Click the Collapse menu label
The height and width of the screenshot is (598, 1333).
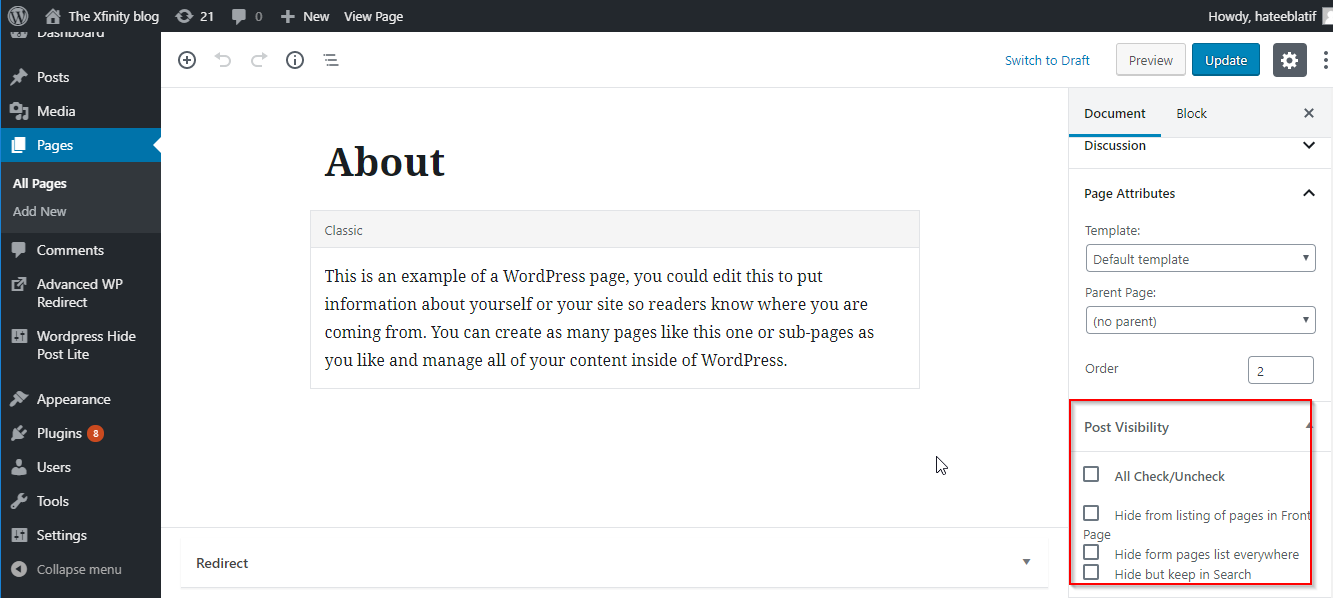coord(79,569)
